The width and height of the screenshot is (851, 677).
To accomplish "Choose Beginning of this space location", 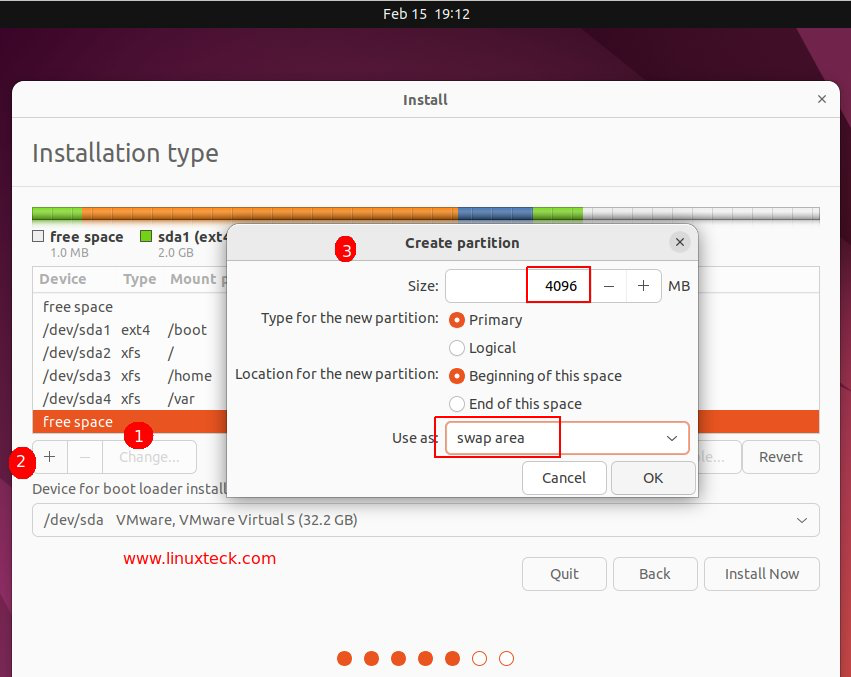I will click(x=457, y=376).
